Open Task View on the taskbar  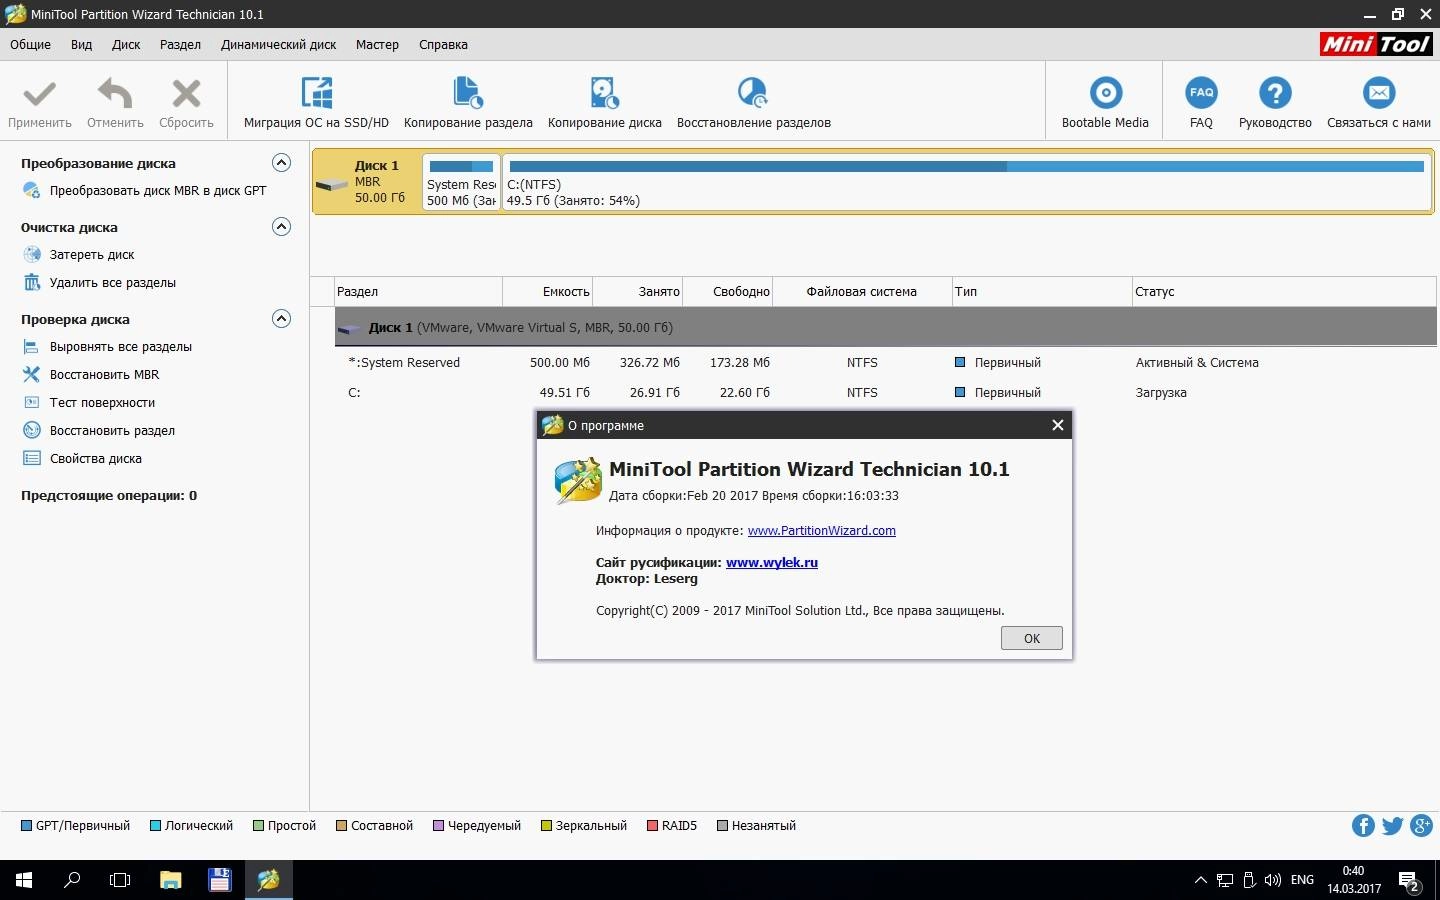tap(120, 880)
